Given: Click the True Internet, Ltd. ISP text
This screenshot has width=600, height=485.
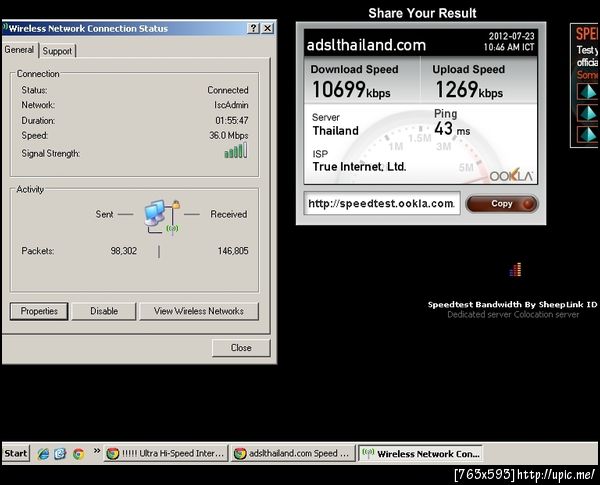Looking at the screenshot, I should (x=359, y=167).
